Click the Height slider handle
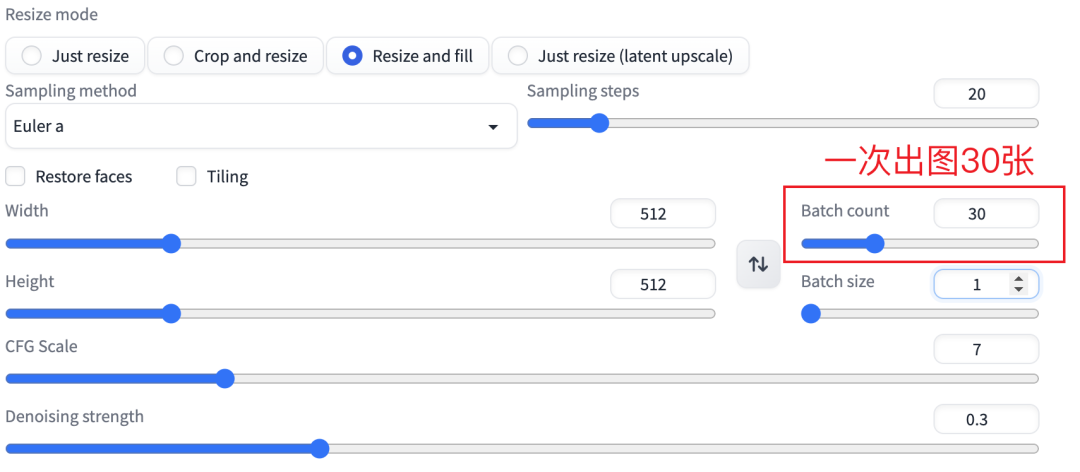 point(171,313)
